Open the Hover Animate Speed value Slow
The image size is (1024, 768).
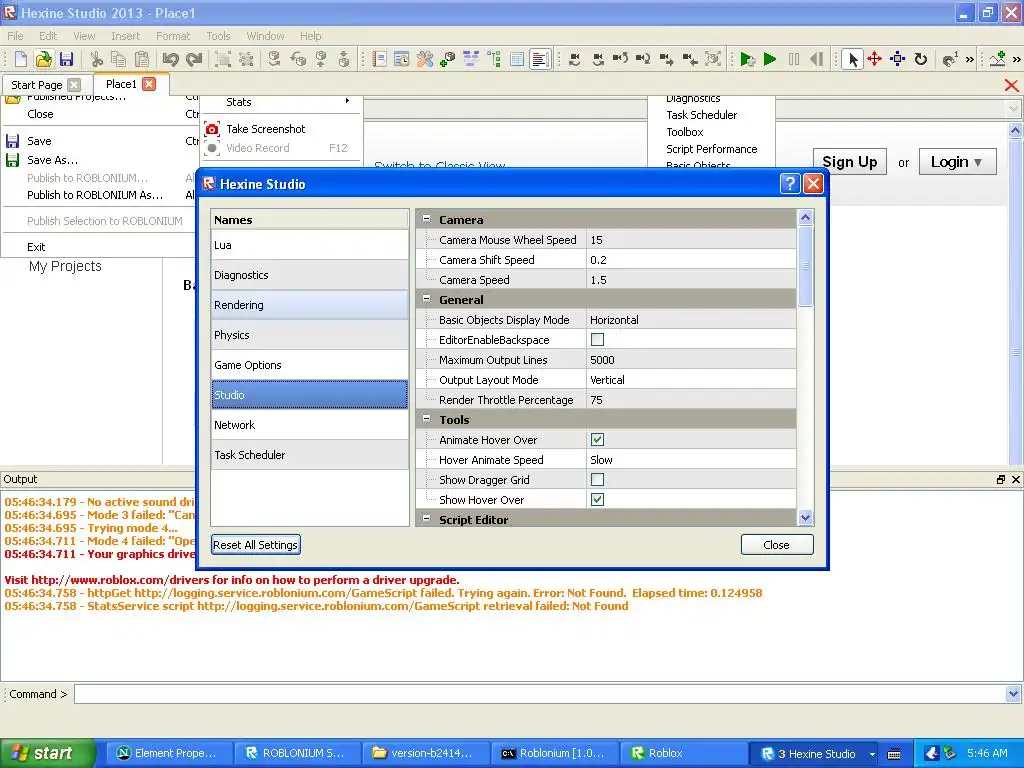tap(691, 460)
